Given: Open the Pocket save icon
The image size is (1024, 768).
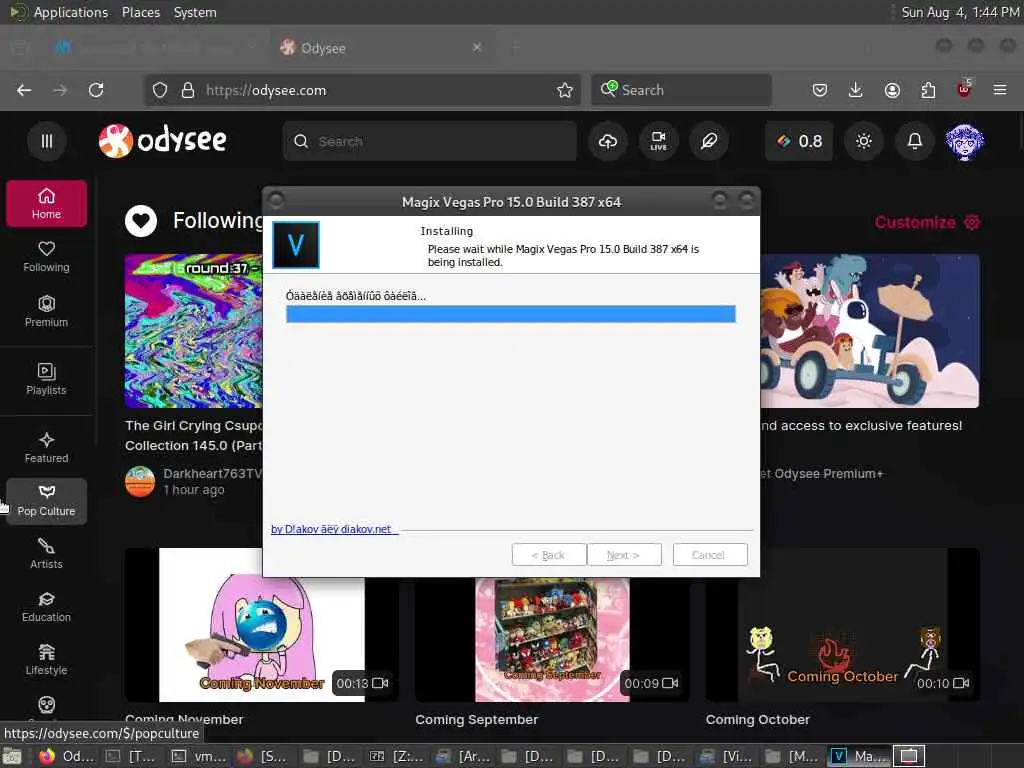Looking at the screenshot, I should (820, 90).
